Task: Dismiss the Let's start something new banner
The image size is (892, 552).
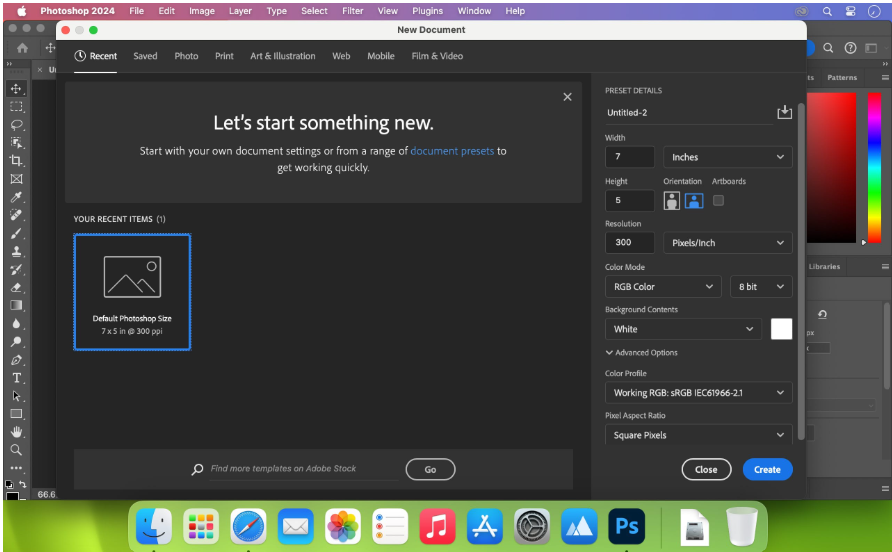Action: [x=567, y=97]
